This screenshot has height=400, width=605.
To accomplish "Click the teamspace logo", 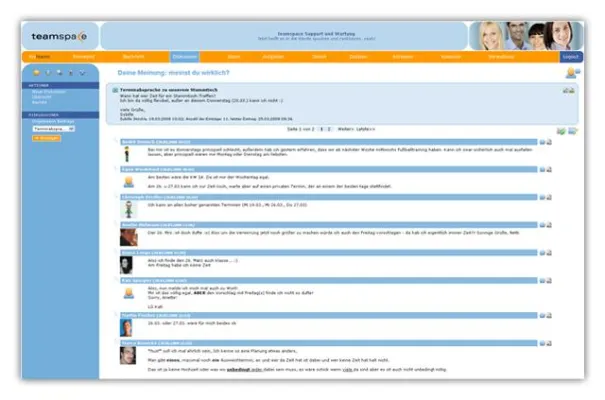I will point(59,37).
